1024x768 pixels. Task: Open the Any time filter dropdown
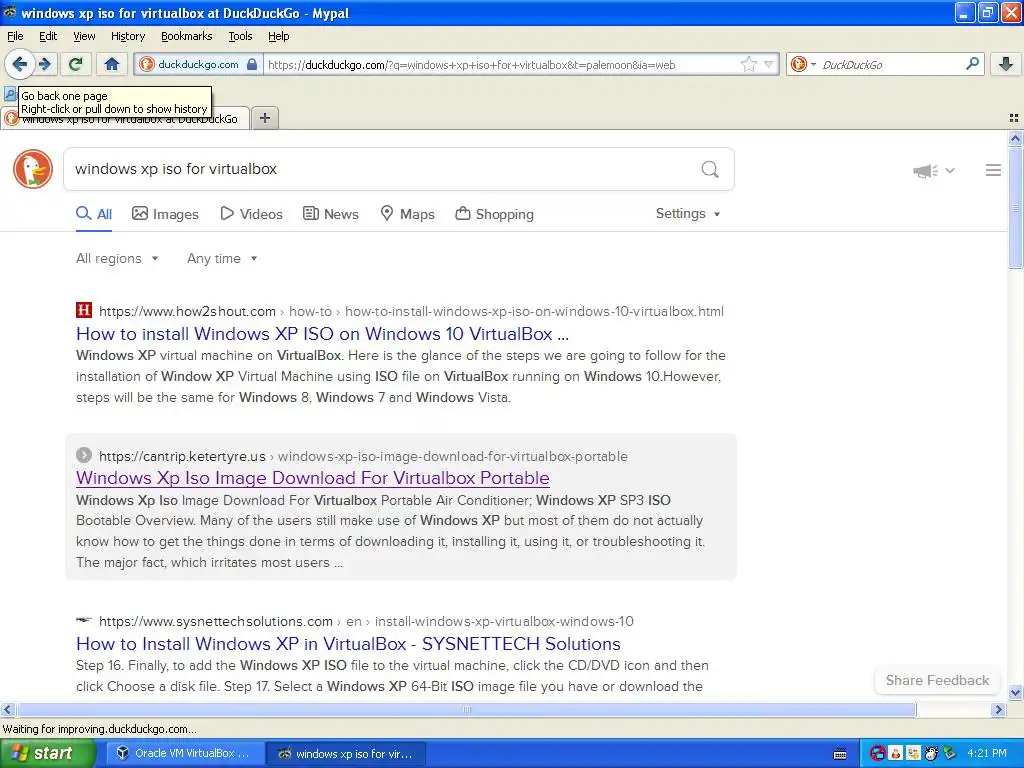222,259
